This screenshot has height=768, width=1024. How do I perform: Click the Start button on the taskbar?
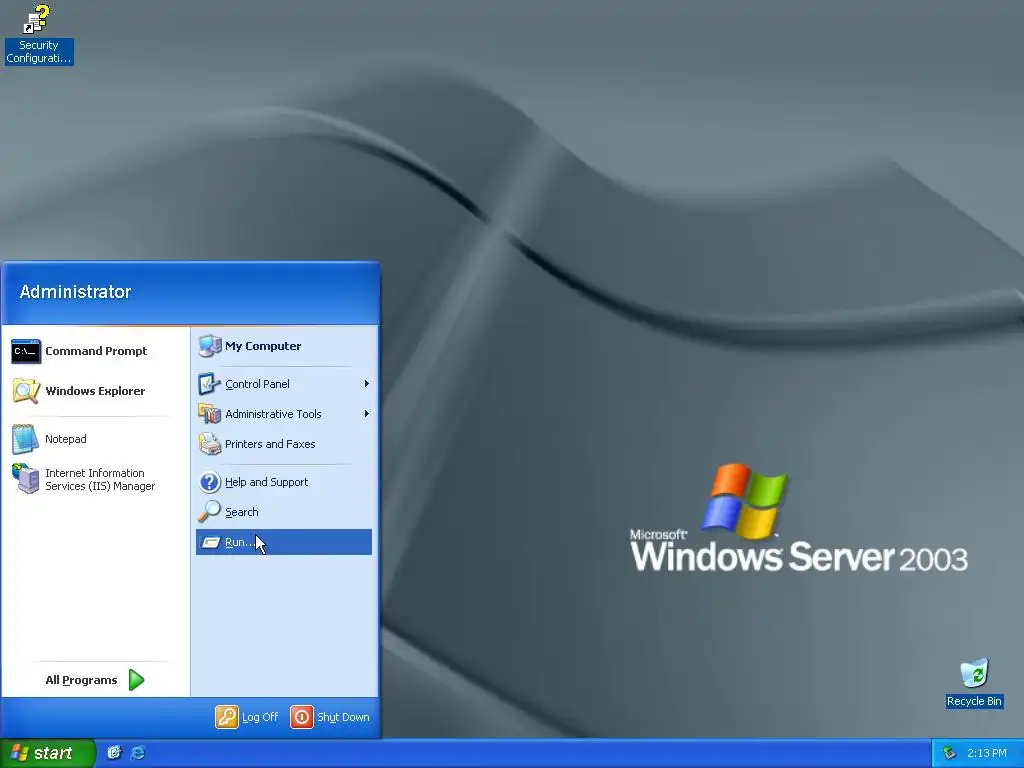[x=48, y=753]
